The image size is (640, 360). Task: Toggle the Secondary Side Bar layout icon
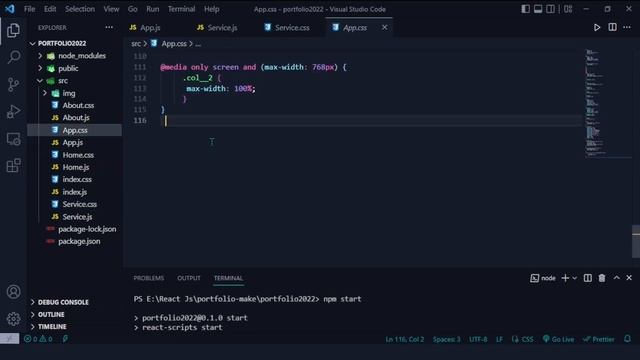click(550, 9)
